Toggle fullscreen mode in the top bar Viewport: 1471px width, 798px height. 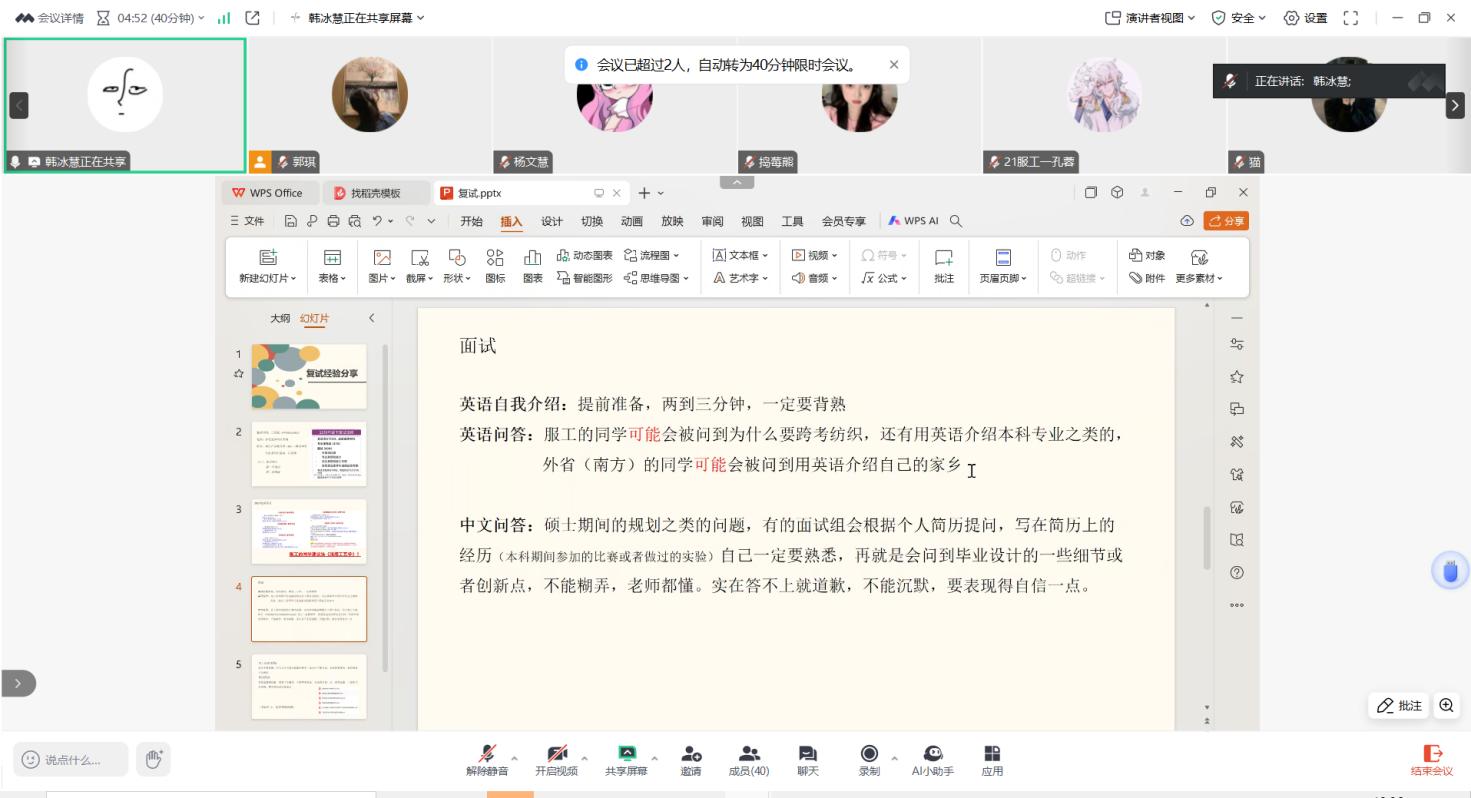coord(1351,18)
